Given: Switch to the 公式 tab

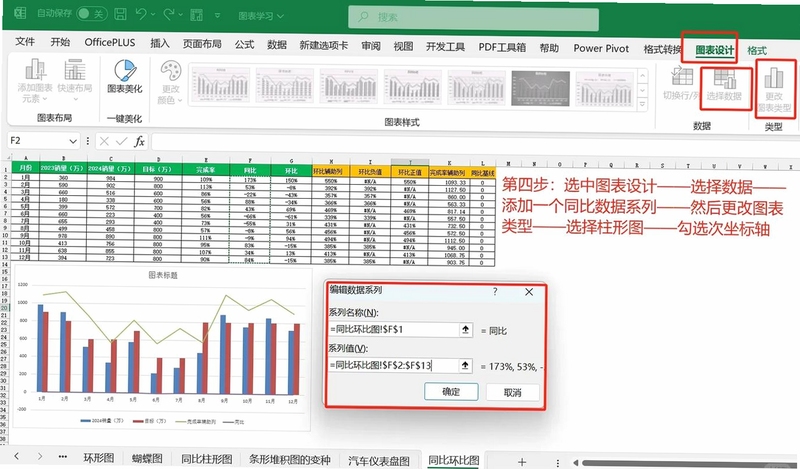Looking at the screenshot, I should (244, 44).
